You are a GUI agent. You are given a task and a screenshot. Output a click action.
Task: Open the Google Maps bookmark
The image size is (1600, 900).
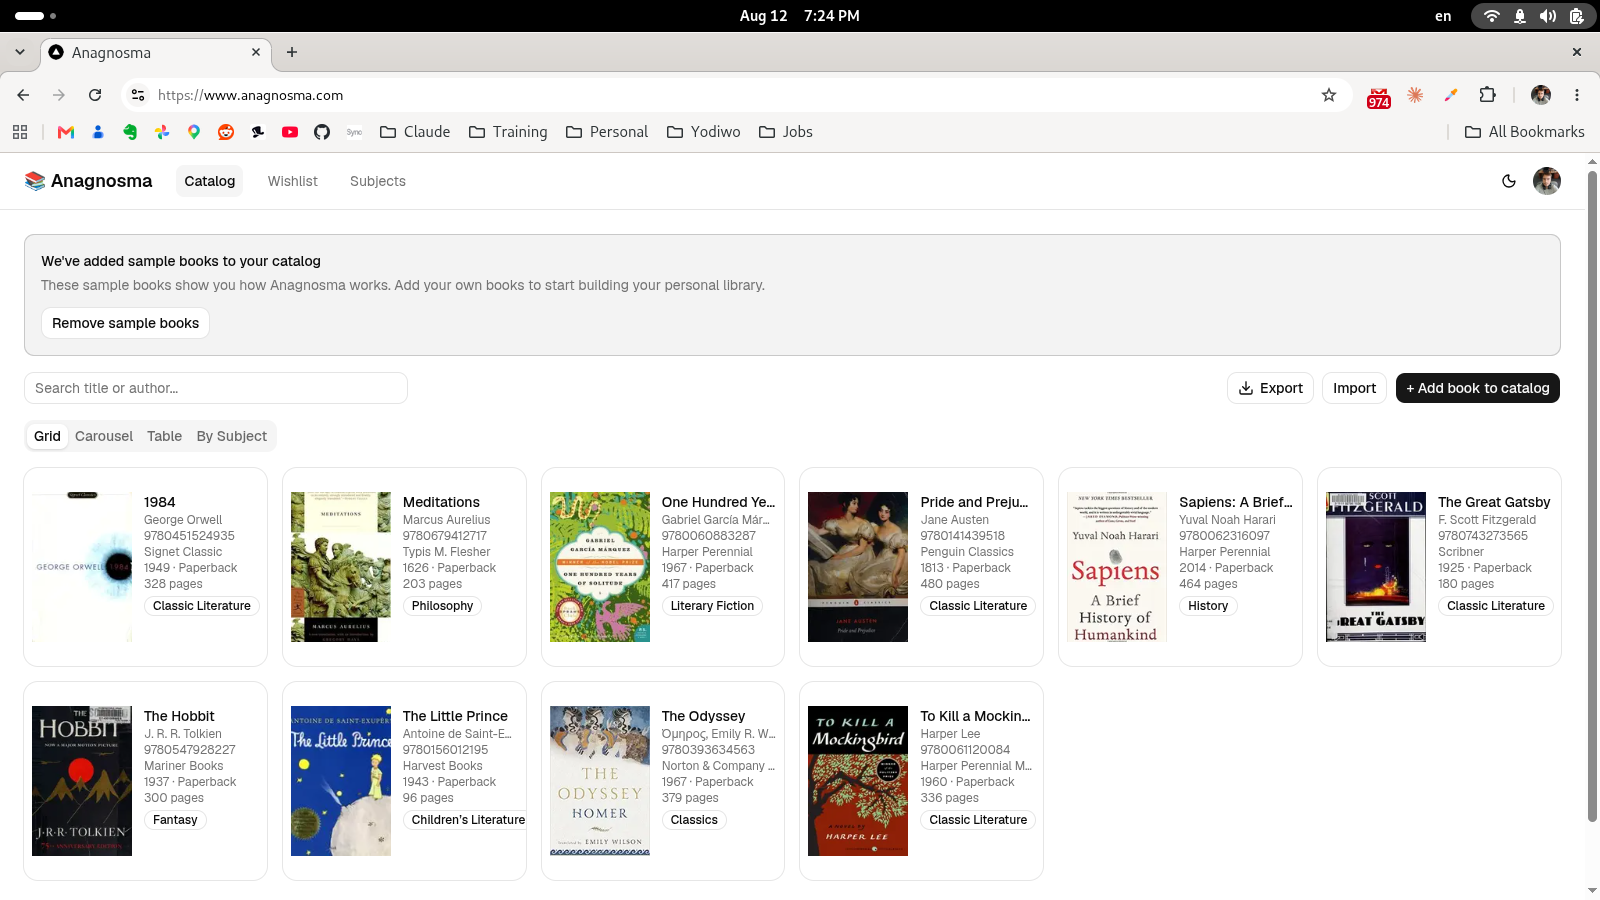click(194, 132)
